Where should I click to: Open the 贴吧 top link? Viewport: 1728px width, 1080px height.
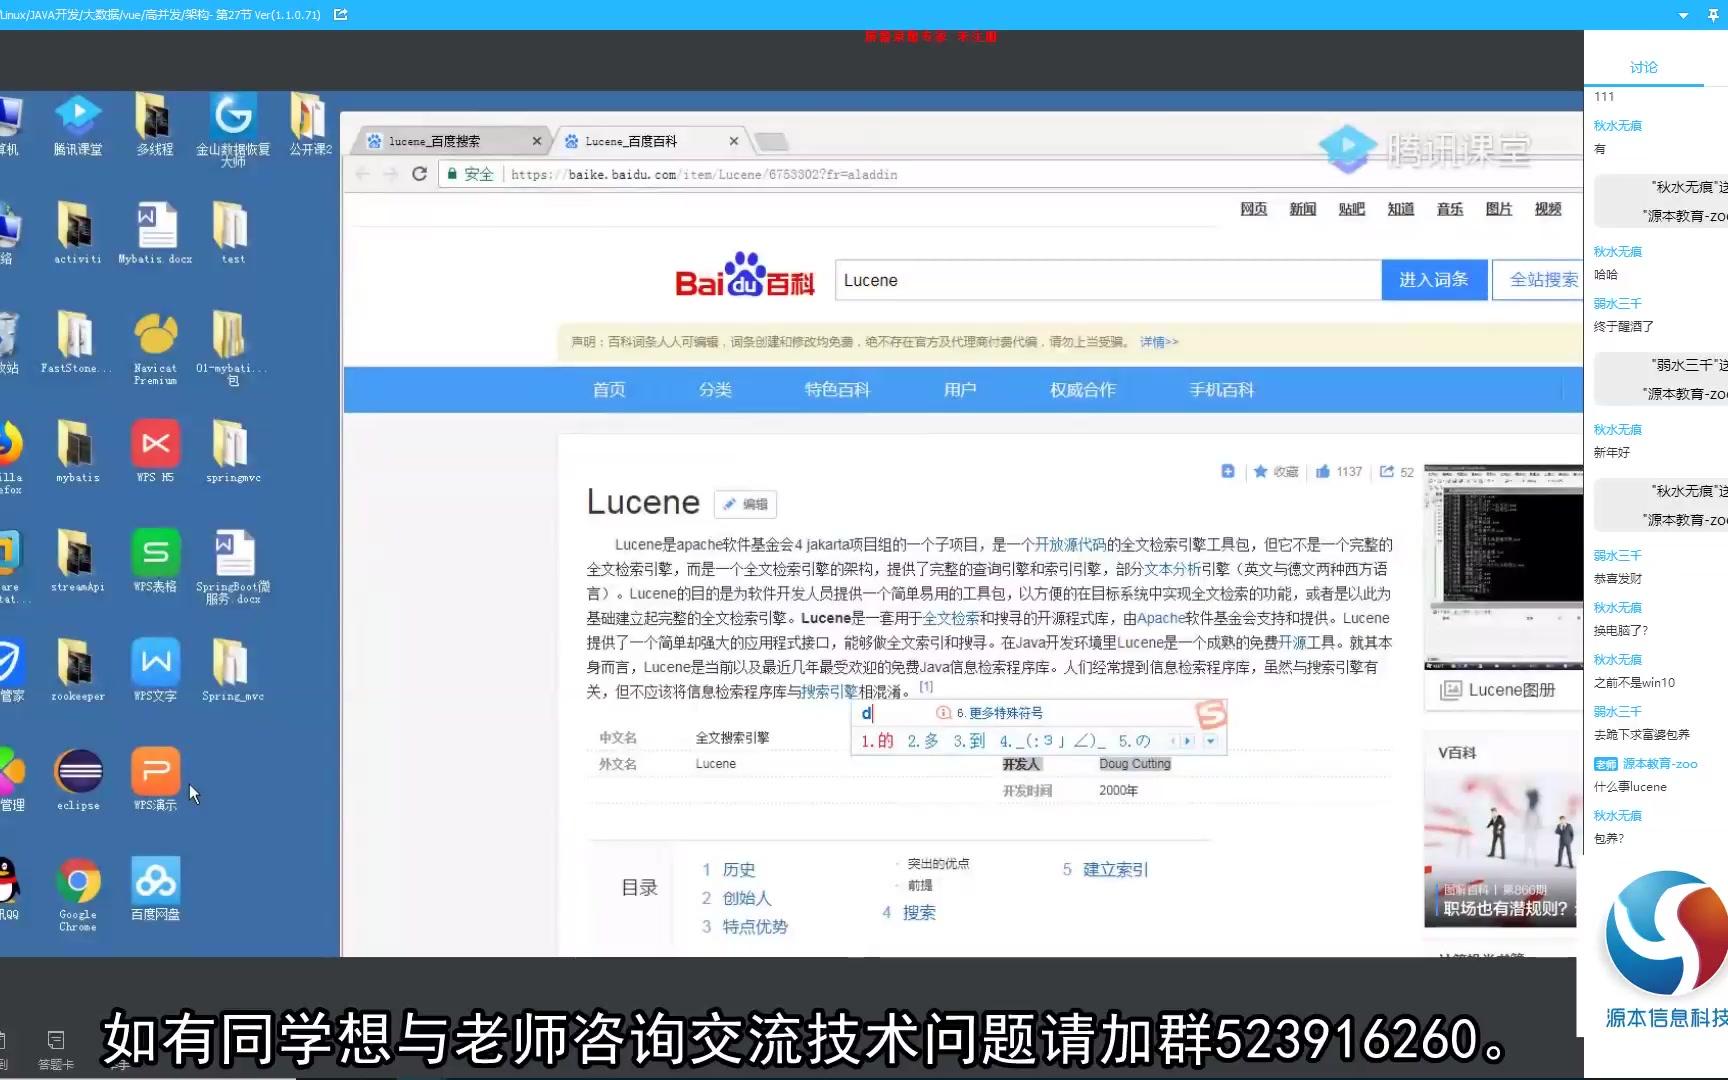tap(1351, 209)
